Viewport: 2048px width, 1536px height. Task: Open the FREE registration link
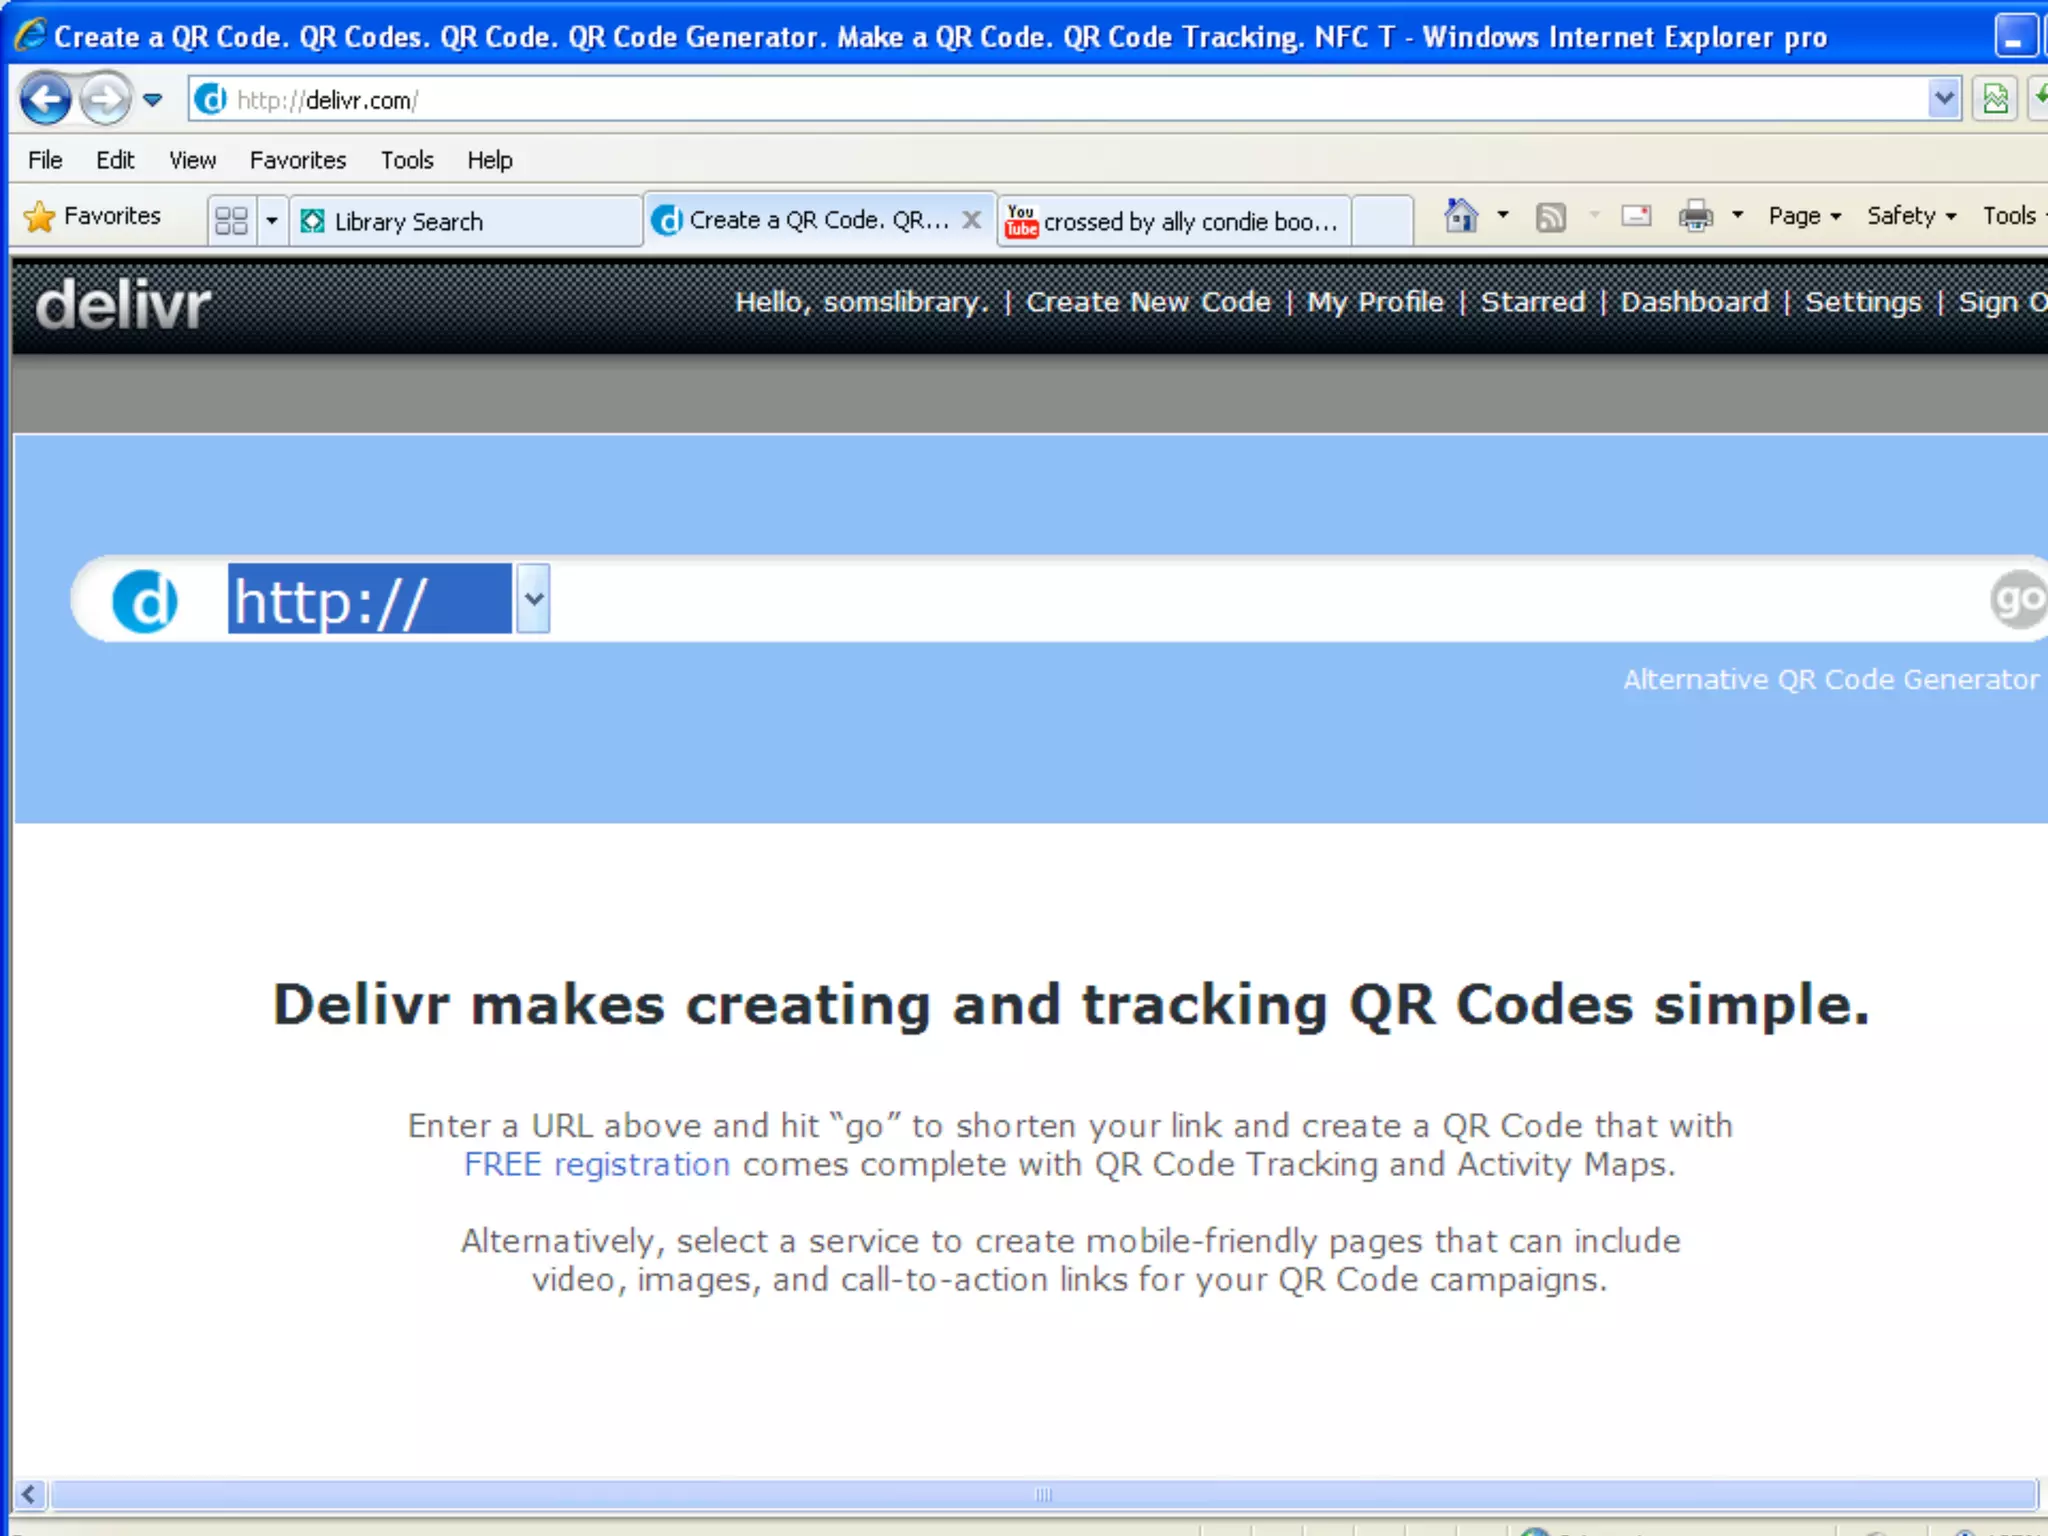coord(597,1165)
